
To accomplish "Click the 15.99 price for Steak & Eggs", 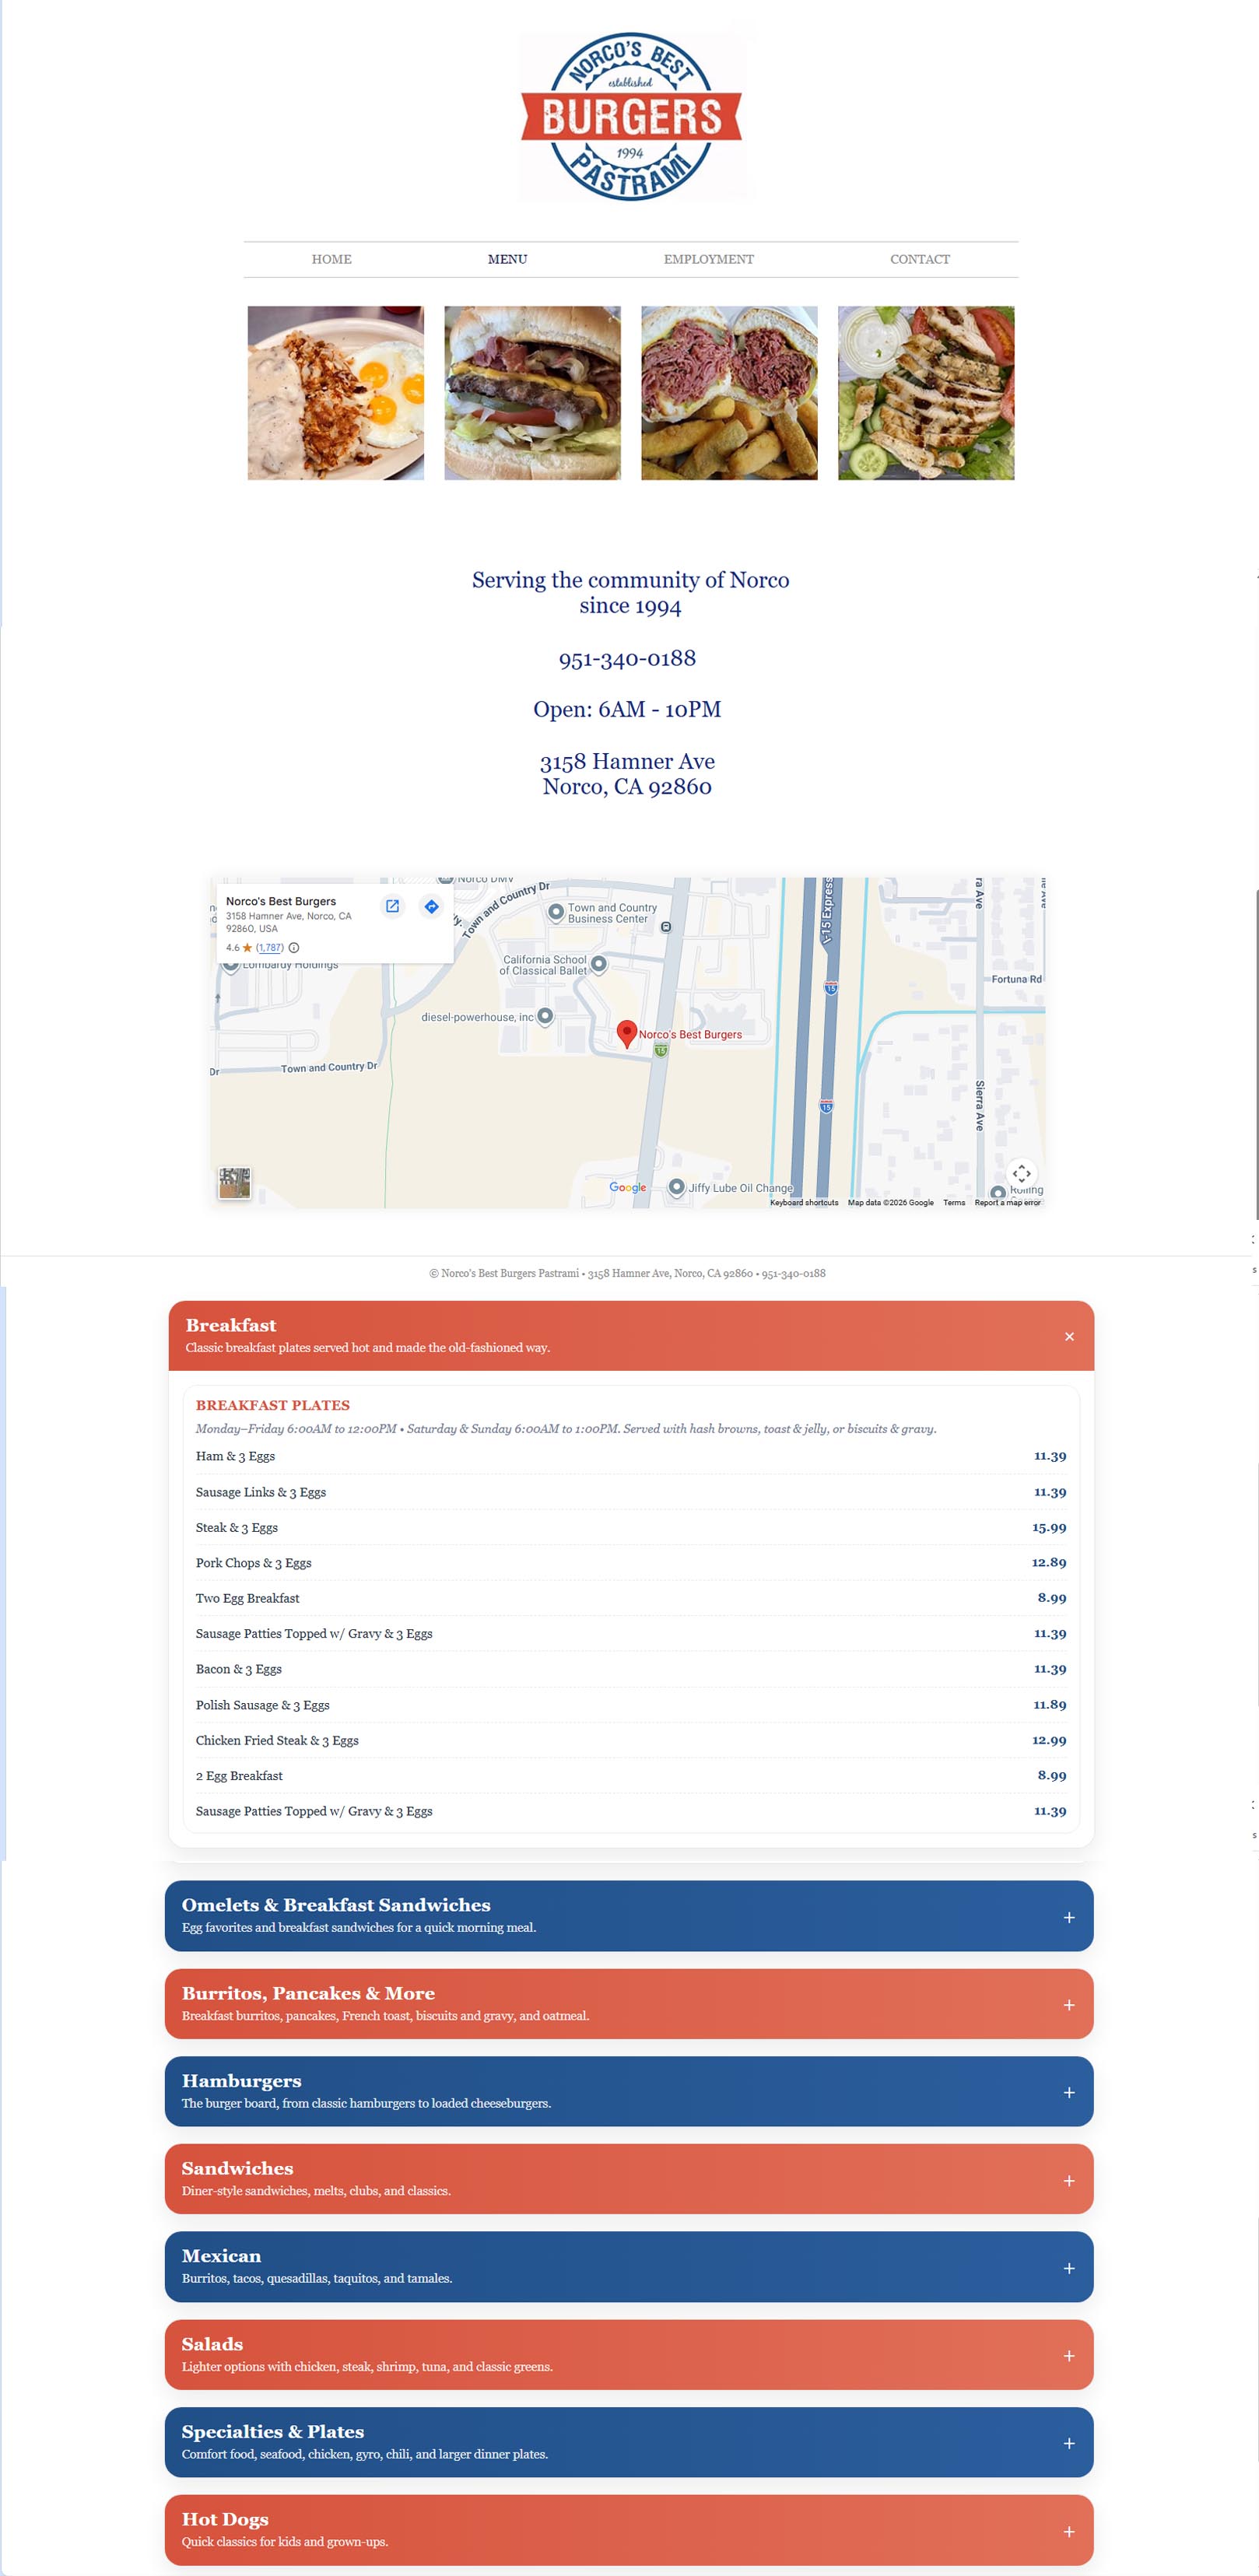I will [x=1049, y=1527].
